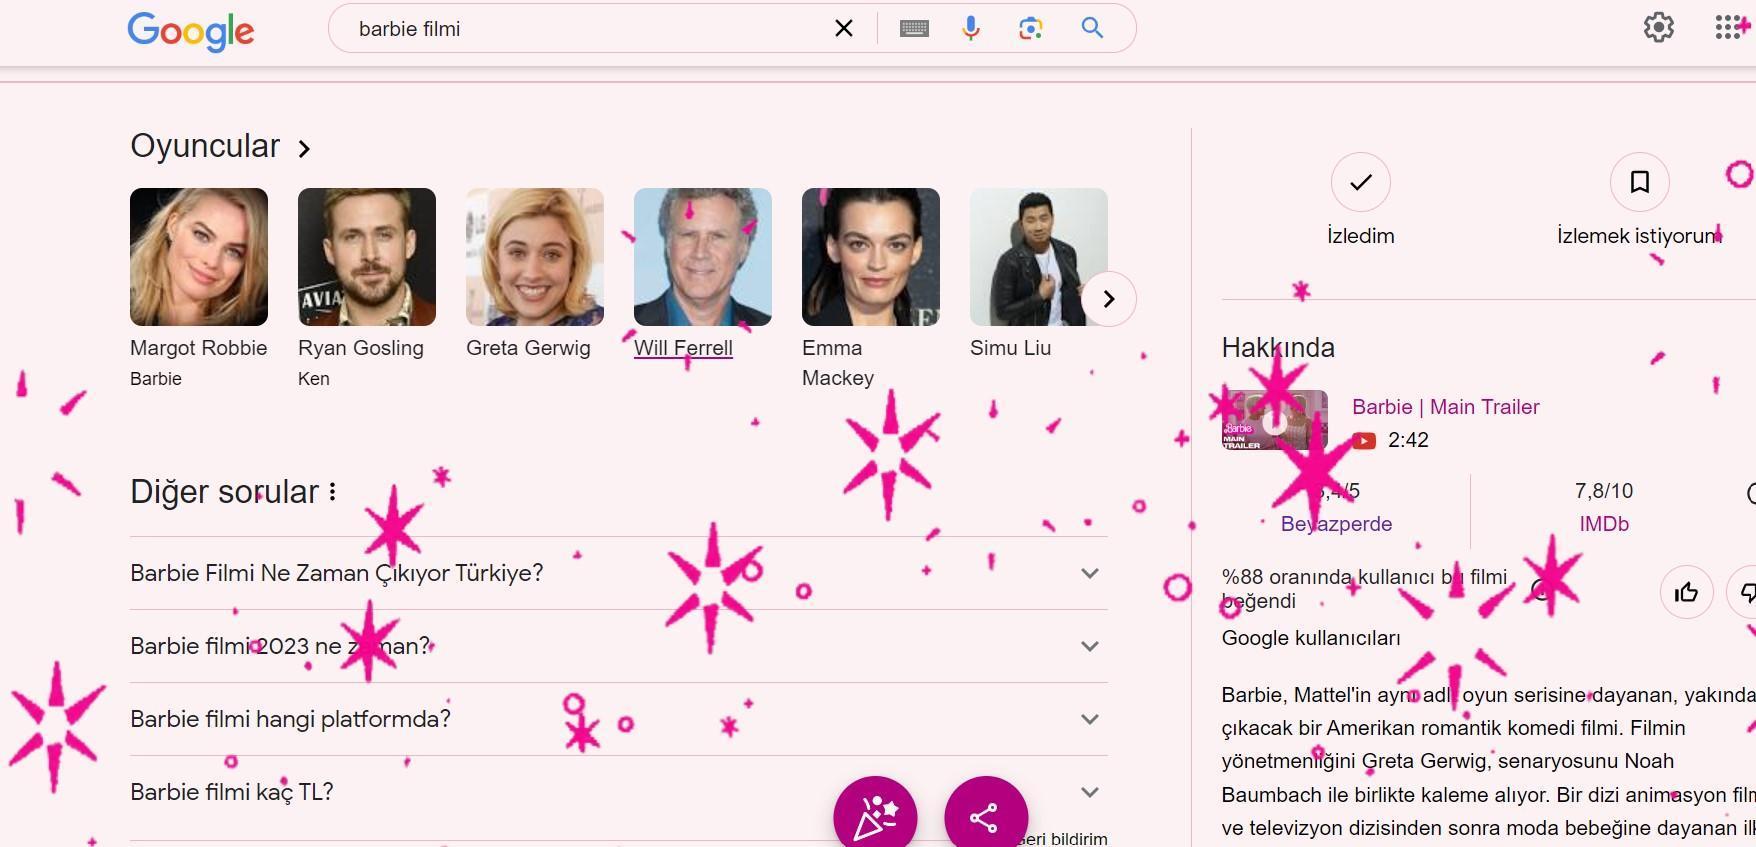Click the Emma Mackey name
Screen dimensions: 1756x847
(x=838, y=363)
